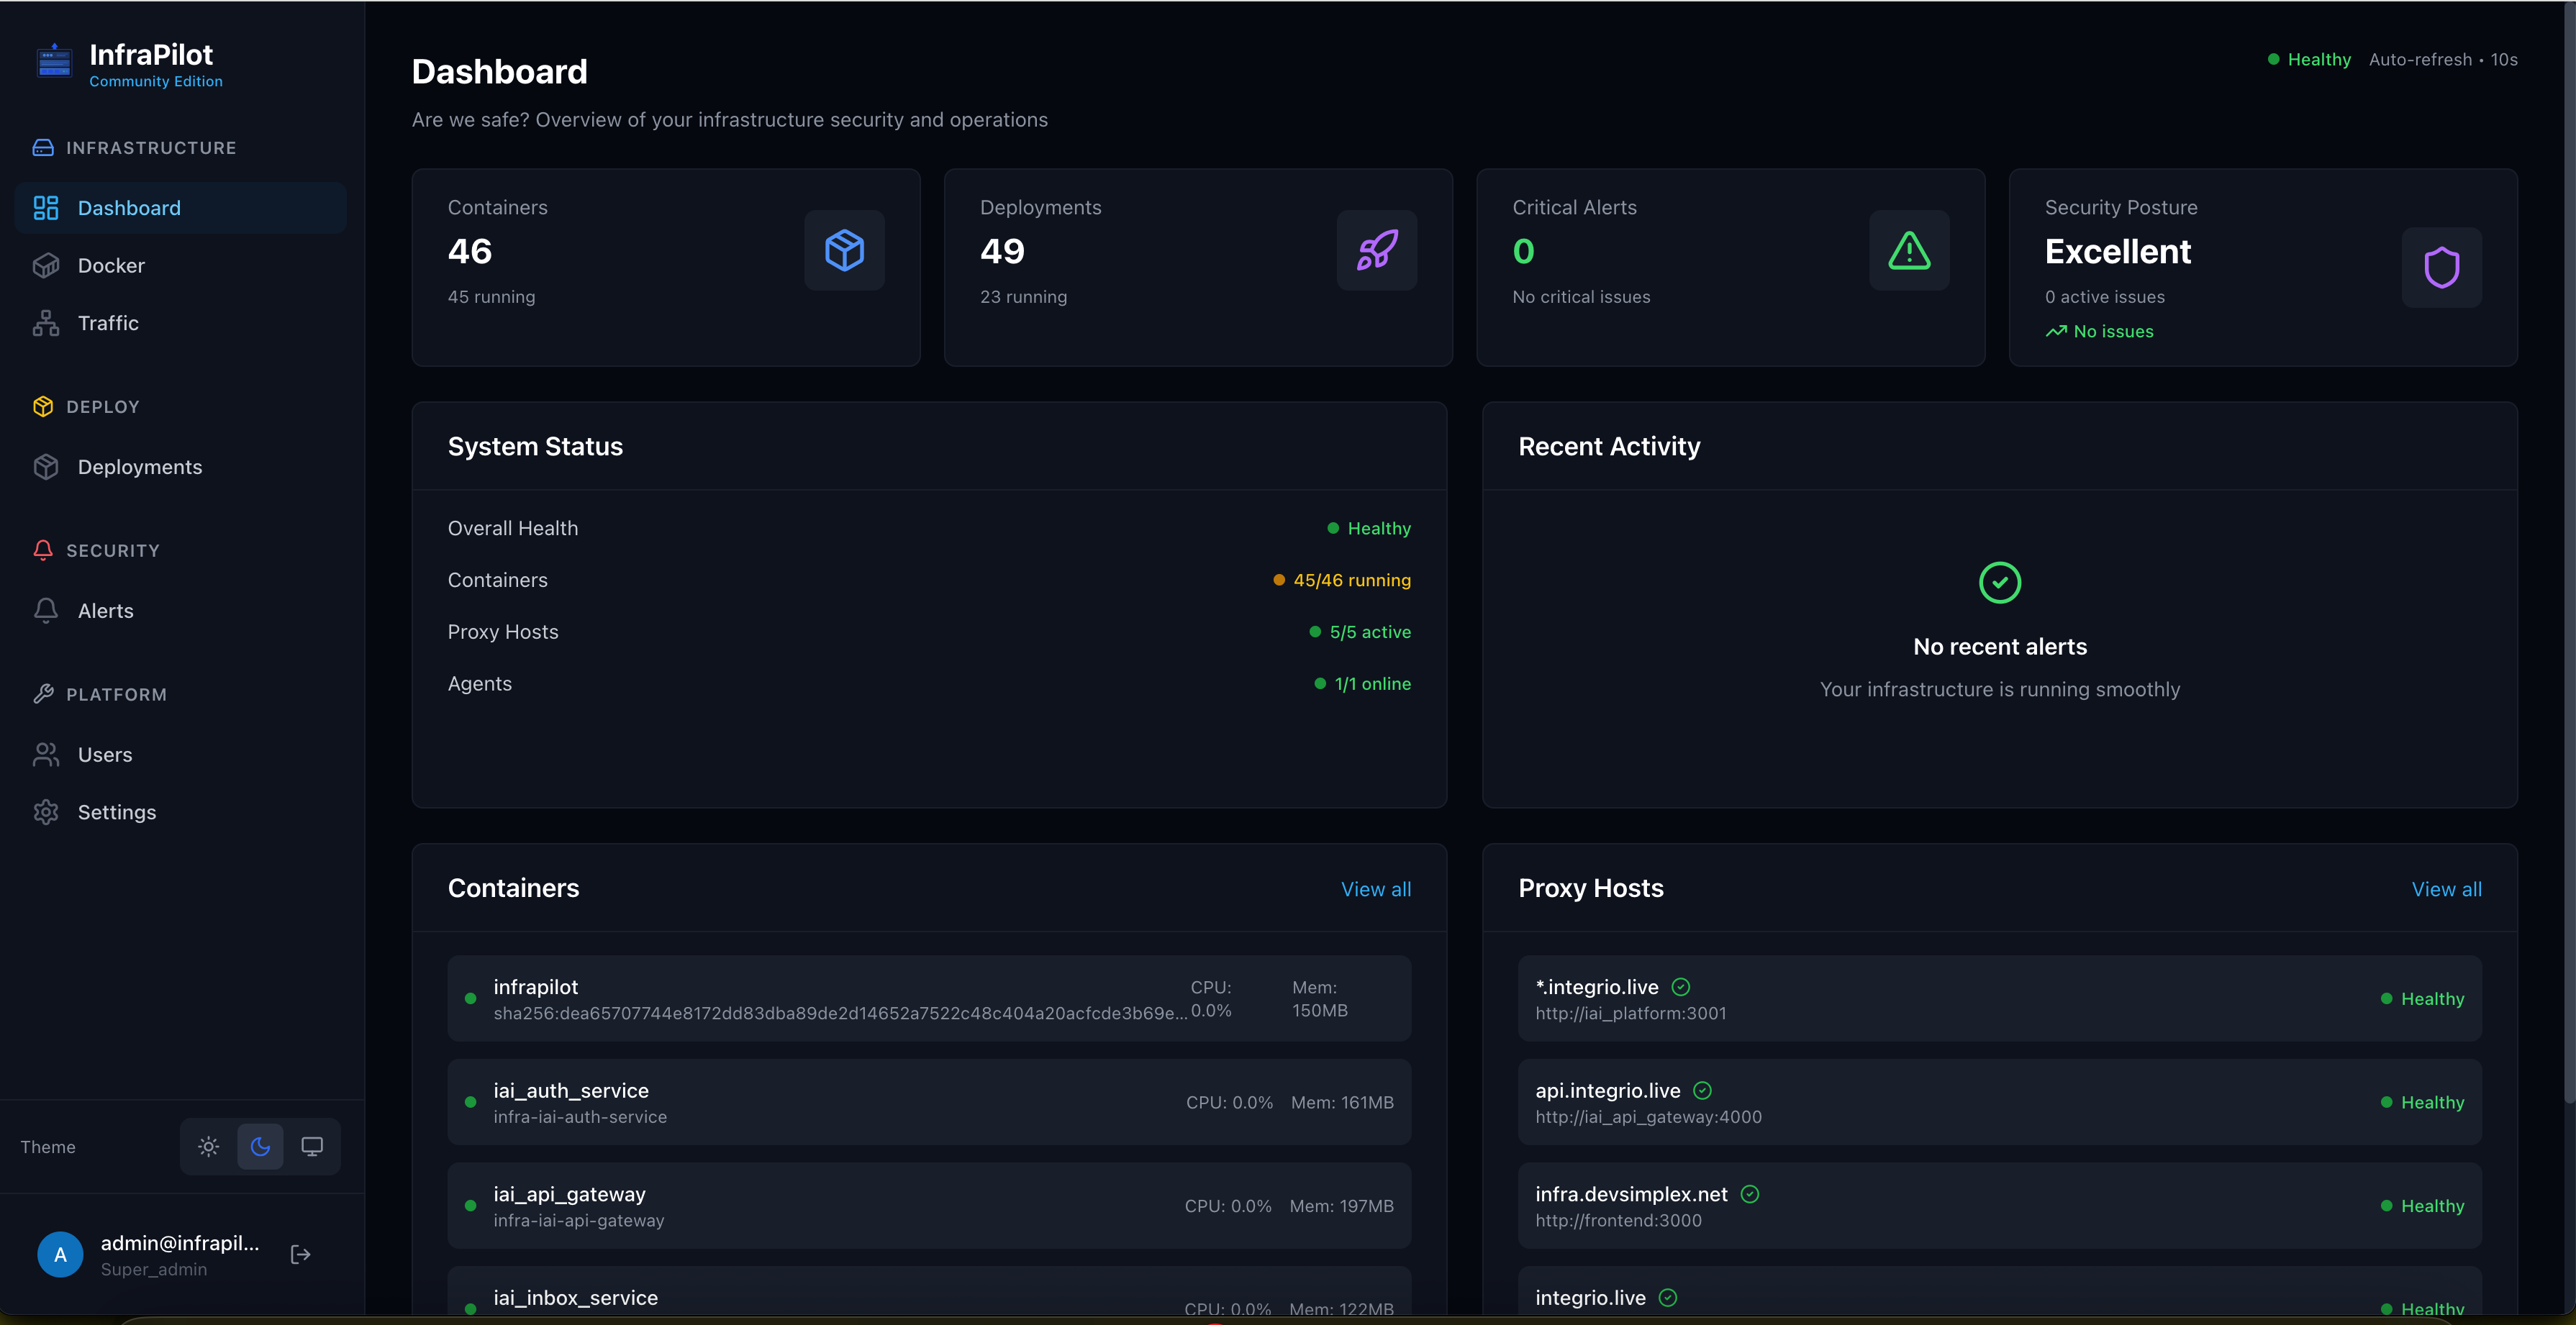Click the Settings gear icon
2576x1325 pixels.
tap(46, 812)
